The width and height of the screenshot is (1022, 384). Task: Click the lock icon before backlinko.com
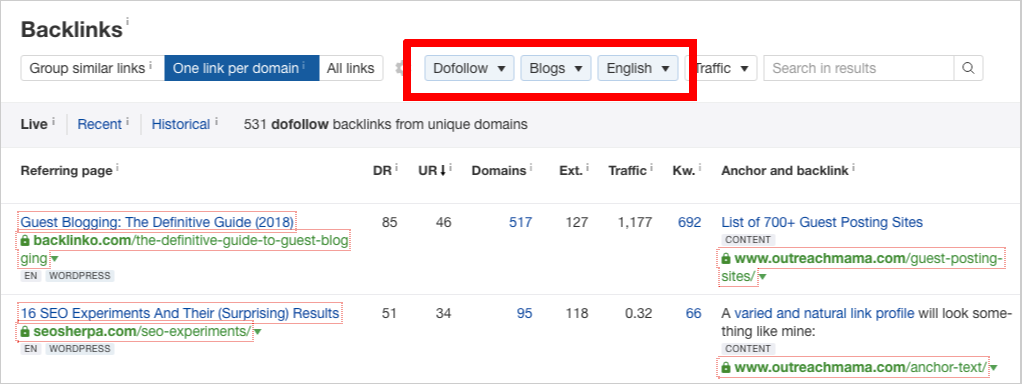[25, 241]
